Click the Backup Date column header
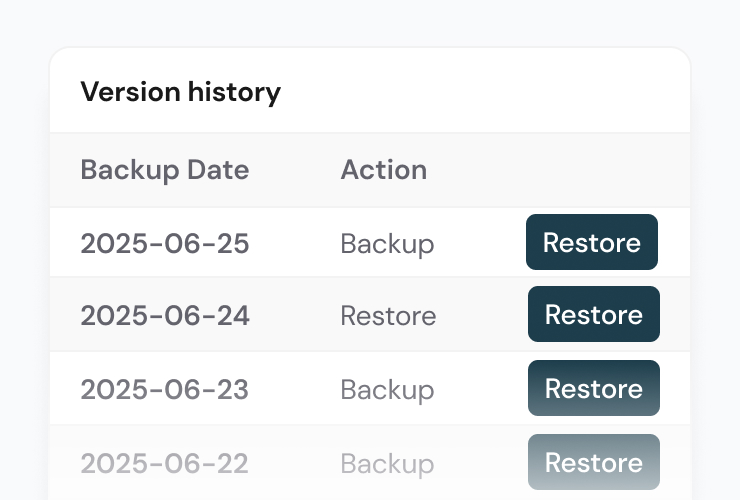 [x=164, y=169]
